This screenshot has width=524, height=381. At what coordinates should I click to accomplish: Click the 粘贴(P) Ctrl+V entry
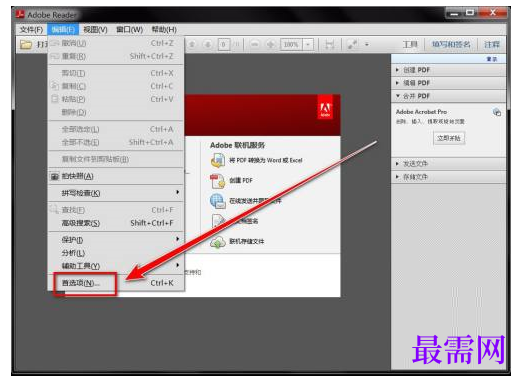[x=116, y=99]
